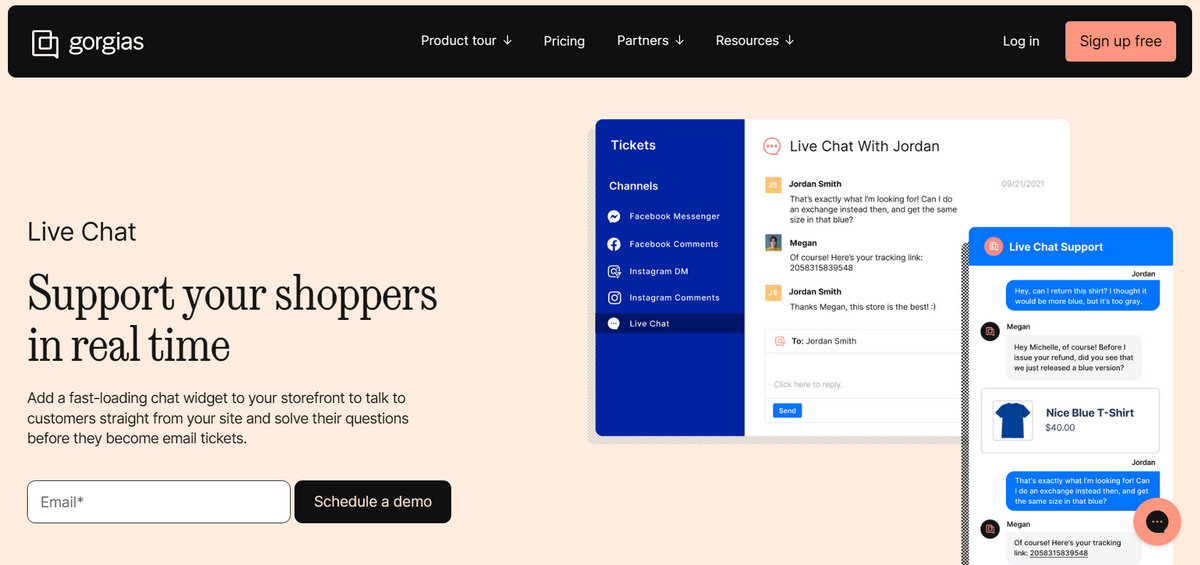Click the Instagram DM channel label

coord(659,271)
